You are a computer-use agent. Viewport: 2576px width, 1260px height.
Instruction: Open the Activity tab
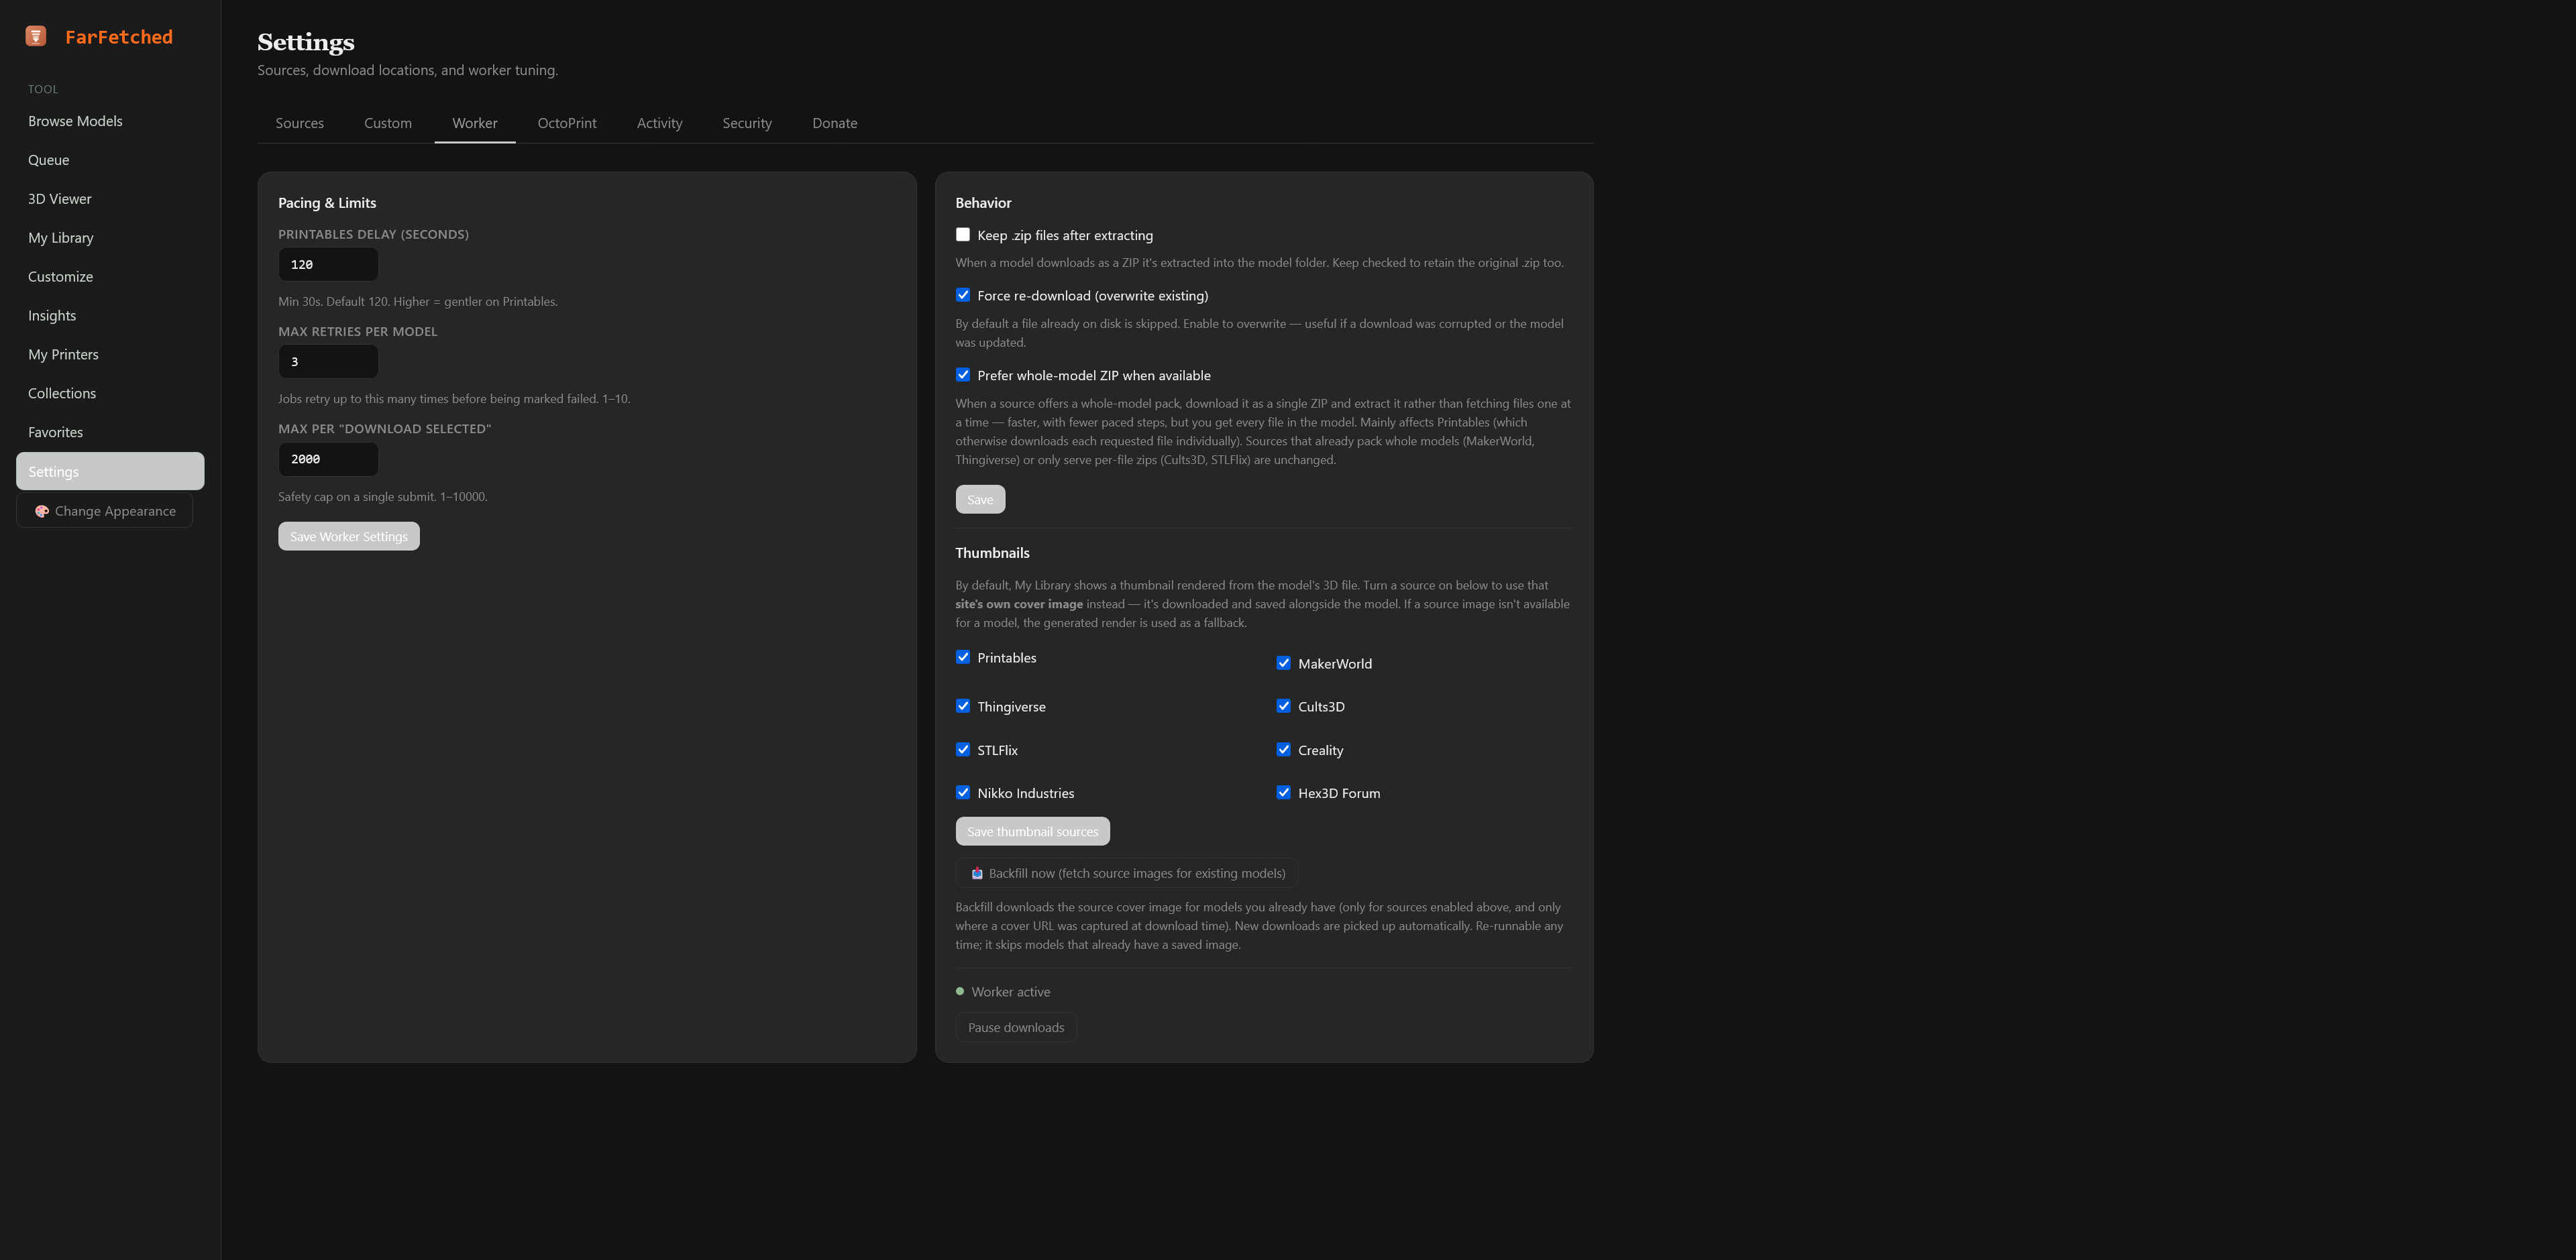click(660, 123)
